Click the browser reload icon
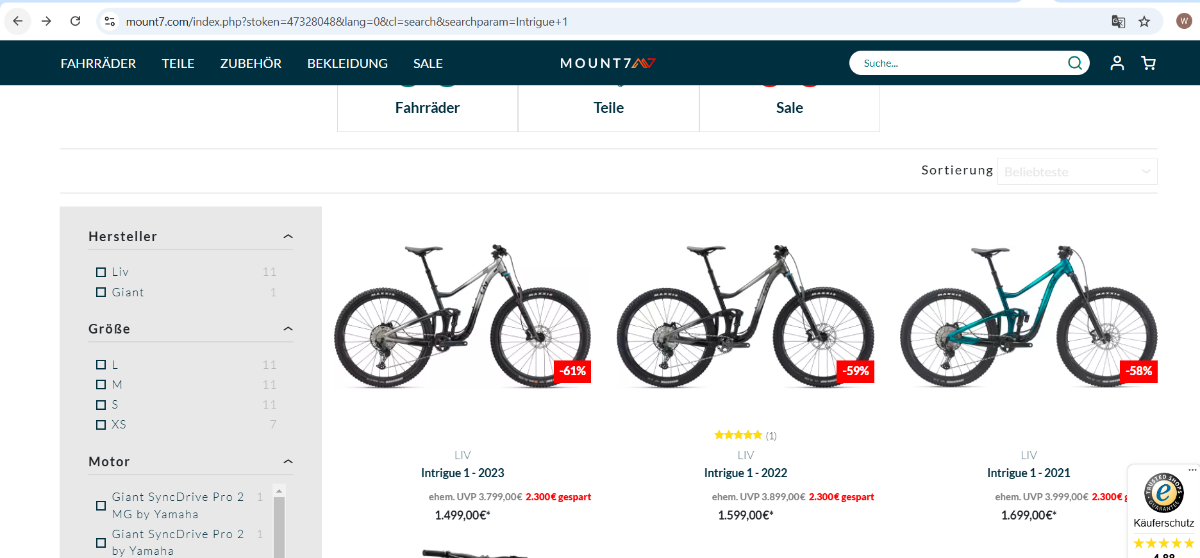Screen dimensions: 1200x558 pos(75,21)
